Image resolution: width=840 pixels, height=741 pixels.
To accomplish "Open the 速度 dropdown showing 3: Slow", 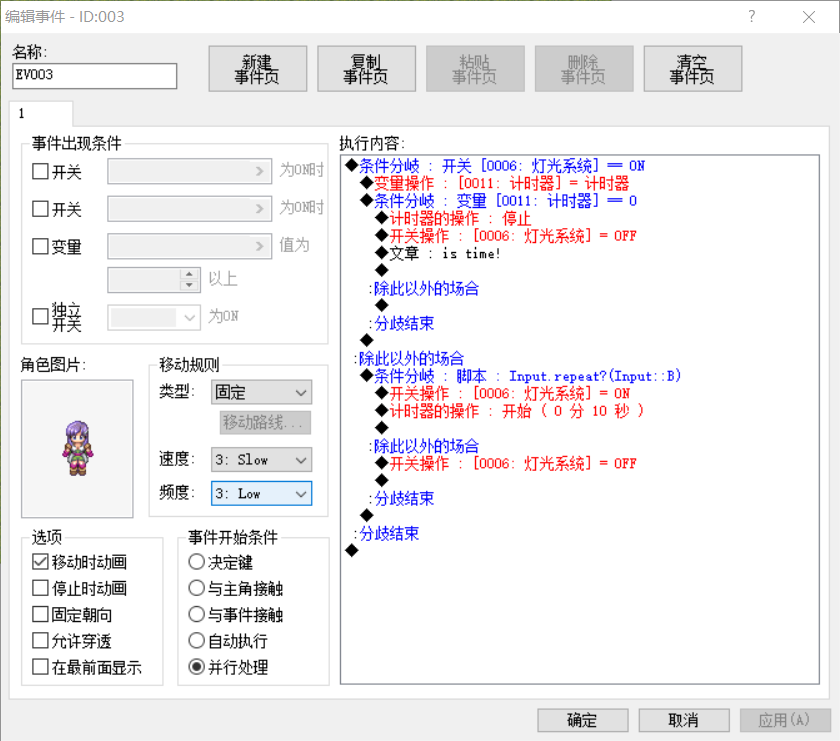I will (x=261, y=460).
